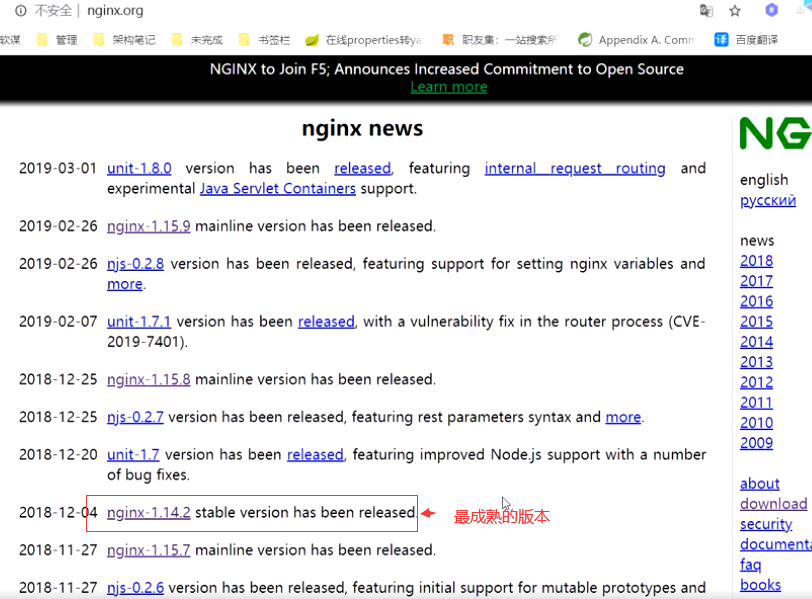Switch language to русский
Viewport: 812px width, 599px height.
pyautogui.click(x=768, y=200)
